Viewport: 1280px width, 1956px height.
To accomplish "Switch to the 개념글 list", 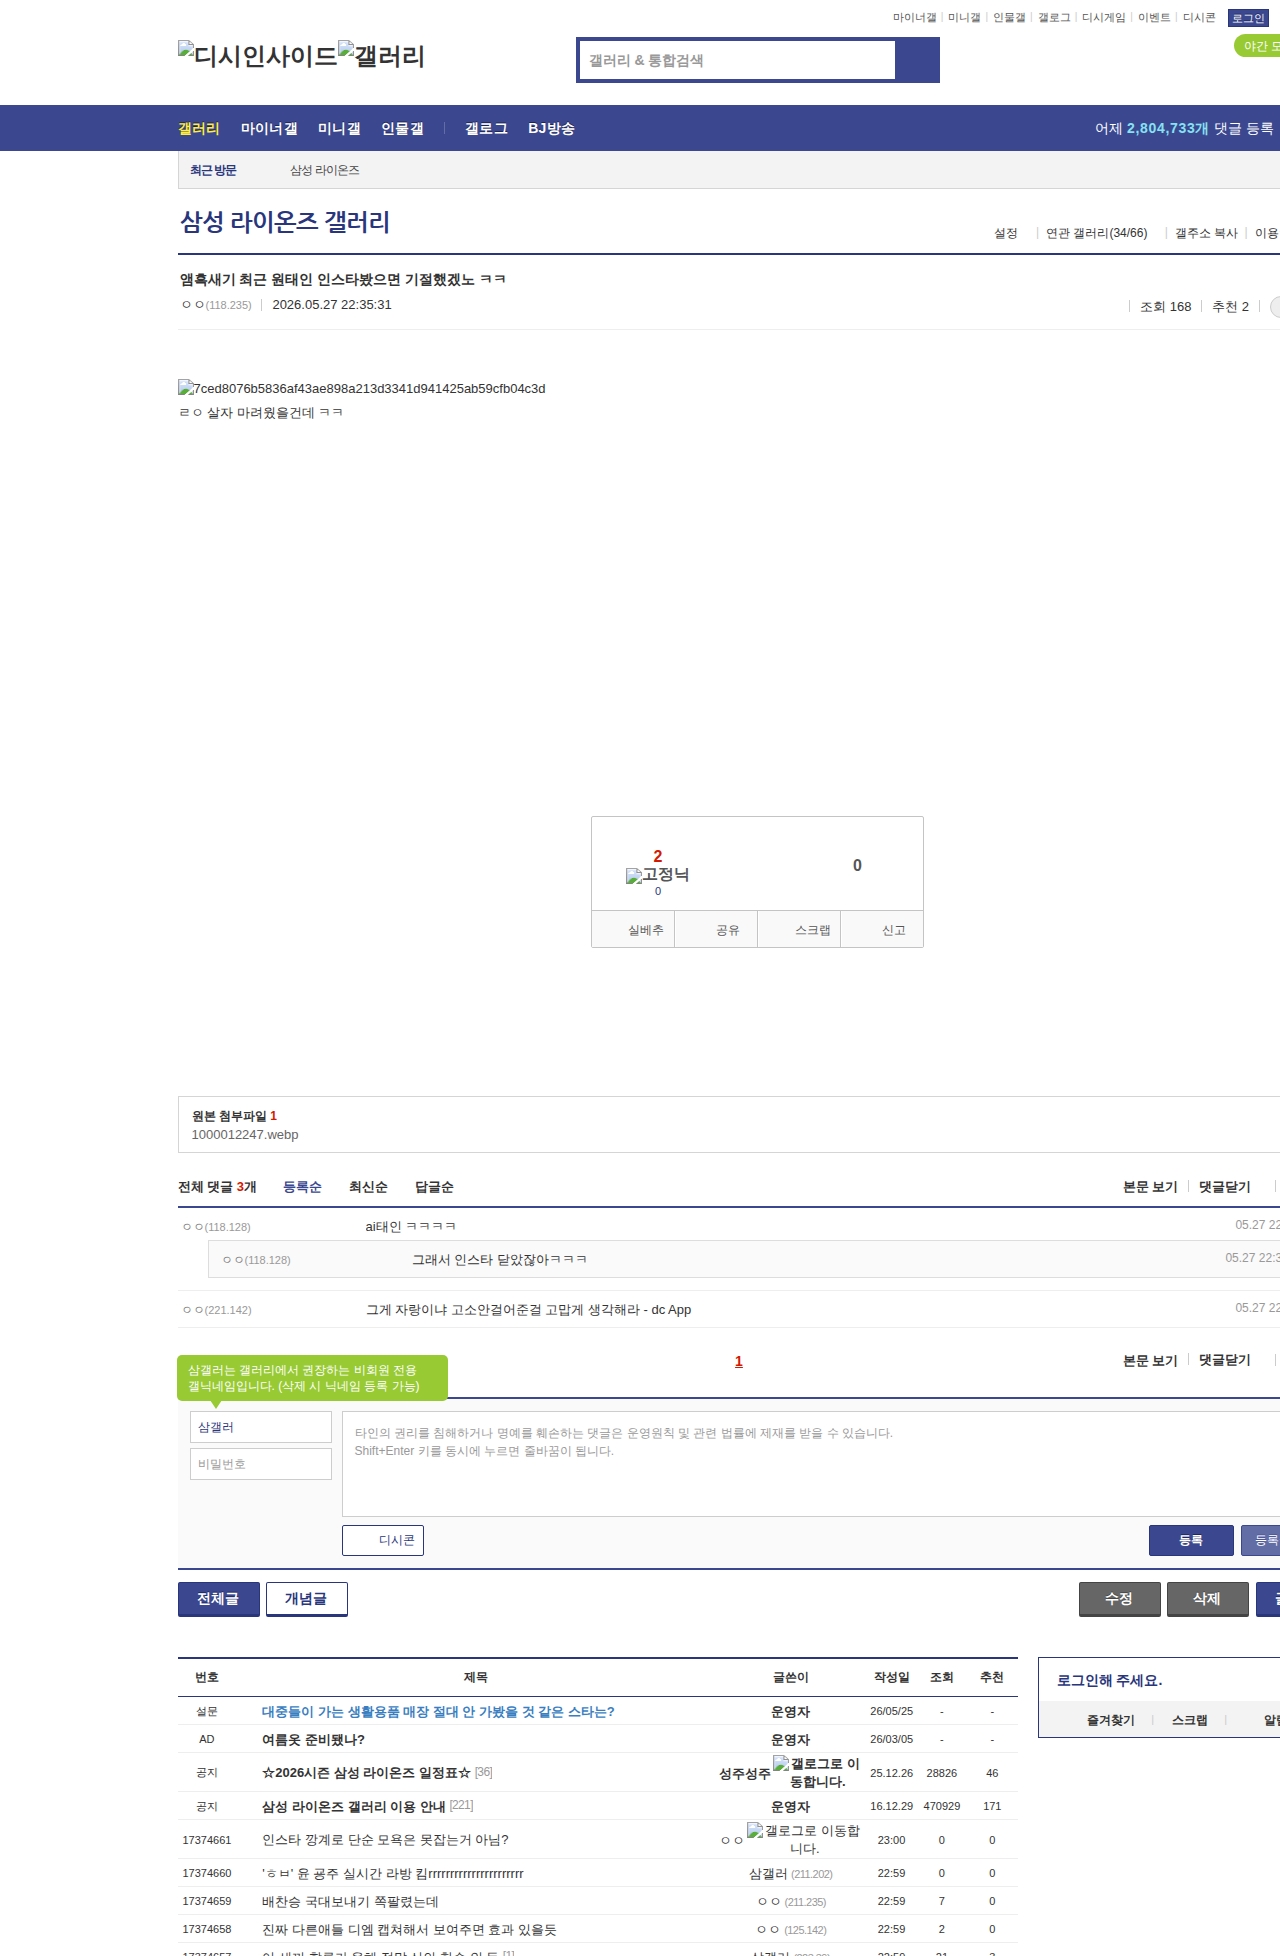I will click(x=306, y=1599).
